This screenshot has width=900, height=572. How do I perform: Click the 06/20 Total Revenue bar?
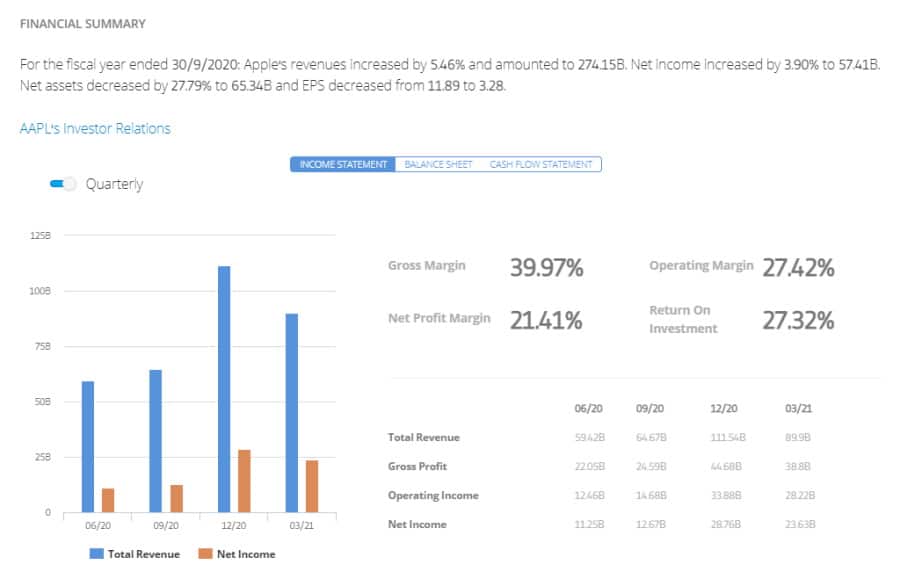(x=88, y=447)
